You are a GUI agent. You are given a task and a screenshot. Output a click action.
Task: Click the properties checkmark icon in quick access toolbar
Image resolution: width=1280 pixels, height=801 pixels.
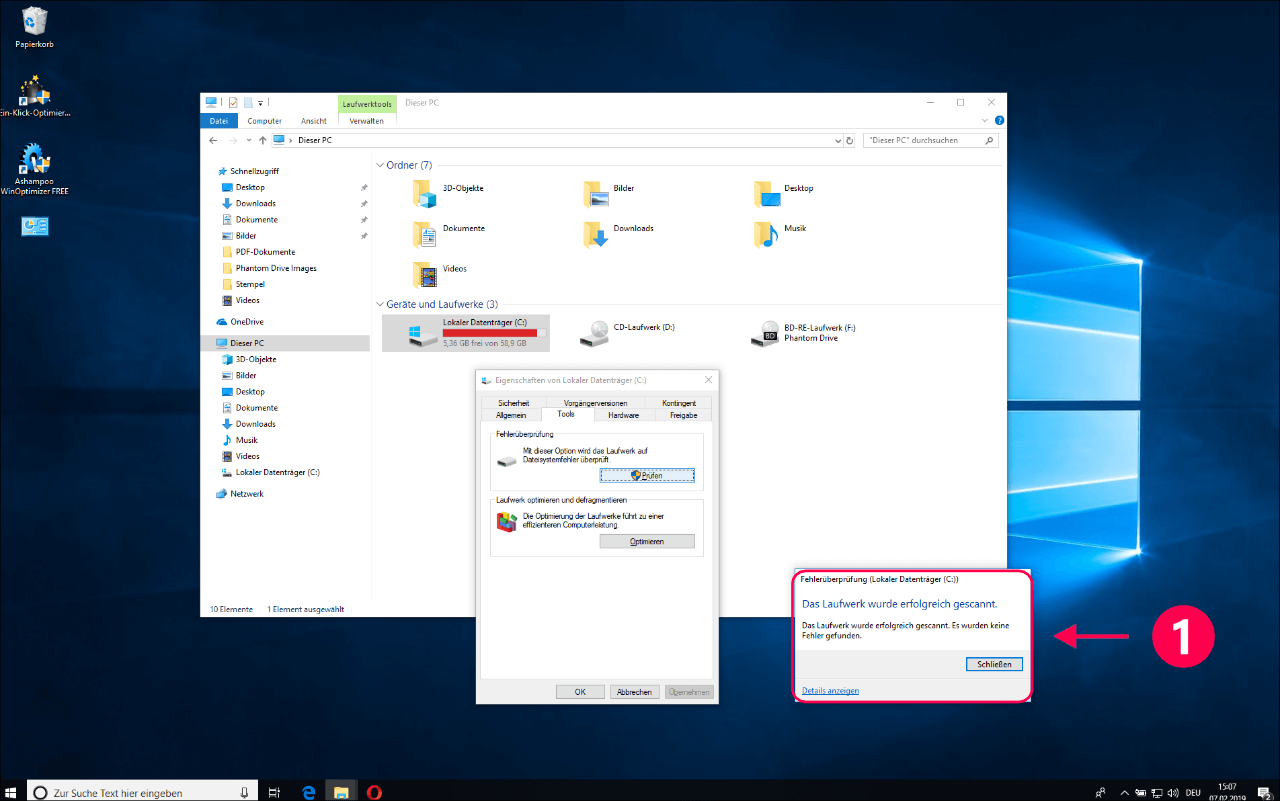point(232,102)
